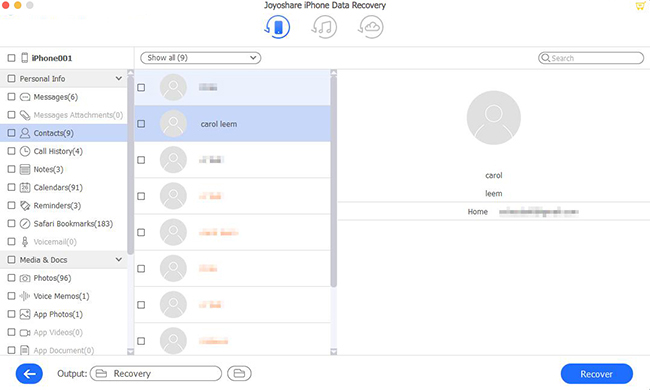
Task: Click the Messages speech bubble icon
Action: tap(25, 97)
